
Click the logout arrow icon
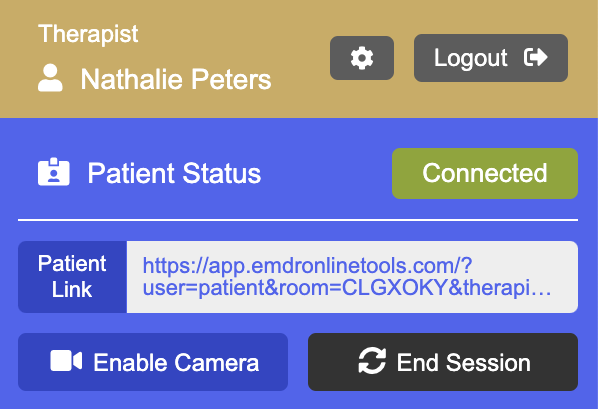536,58
